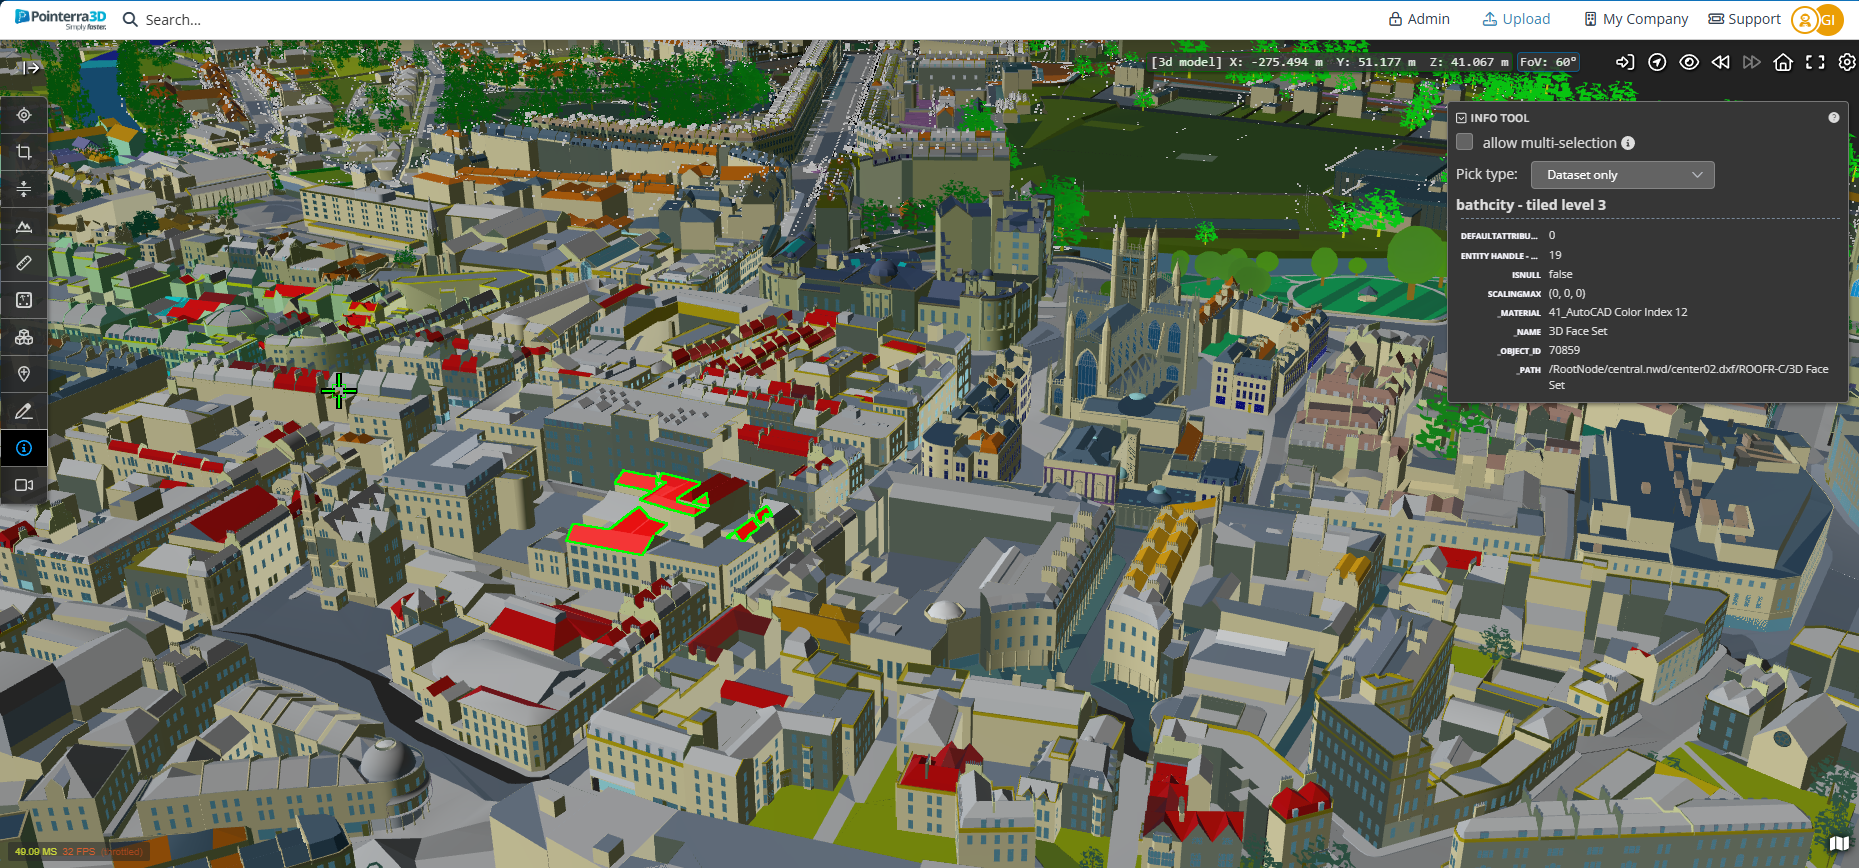Select the pencil annotation tool
The image size is (1859, 868).
coord(24,411)
